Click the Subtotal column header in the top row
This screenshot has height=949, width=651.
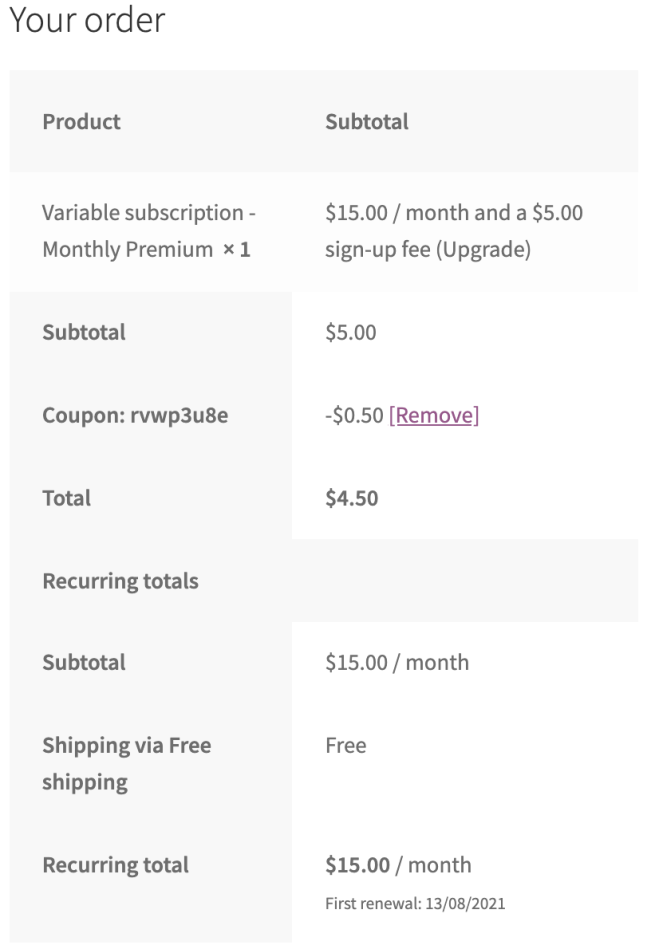coord(367,122)
